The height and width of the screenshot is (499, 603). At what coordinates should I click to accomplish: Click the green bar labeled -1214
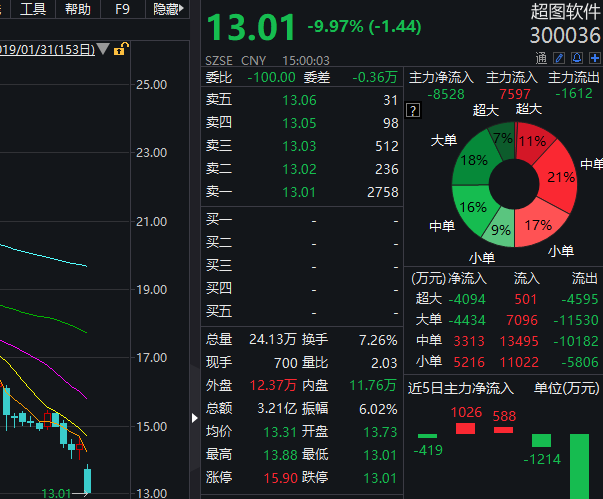pyautogui.click(x=541, y=441)
